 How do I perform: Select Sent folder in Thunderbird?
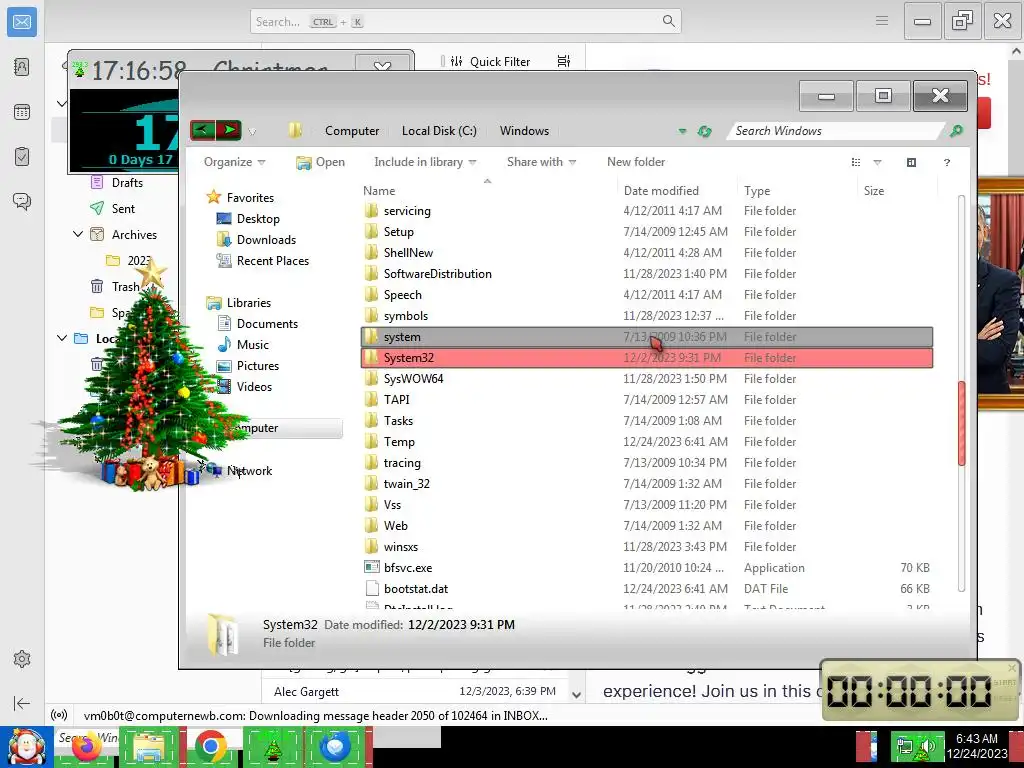[x=123, y=208]
